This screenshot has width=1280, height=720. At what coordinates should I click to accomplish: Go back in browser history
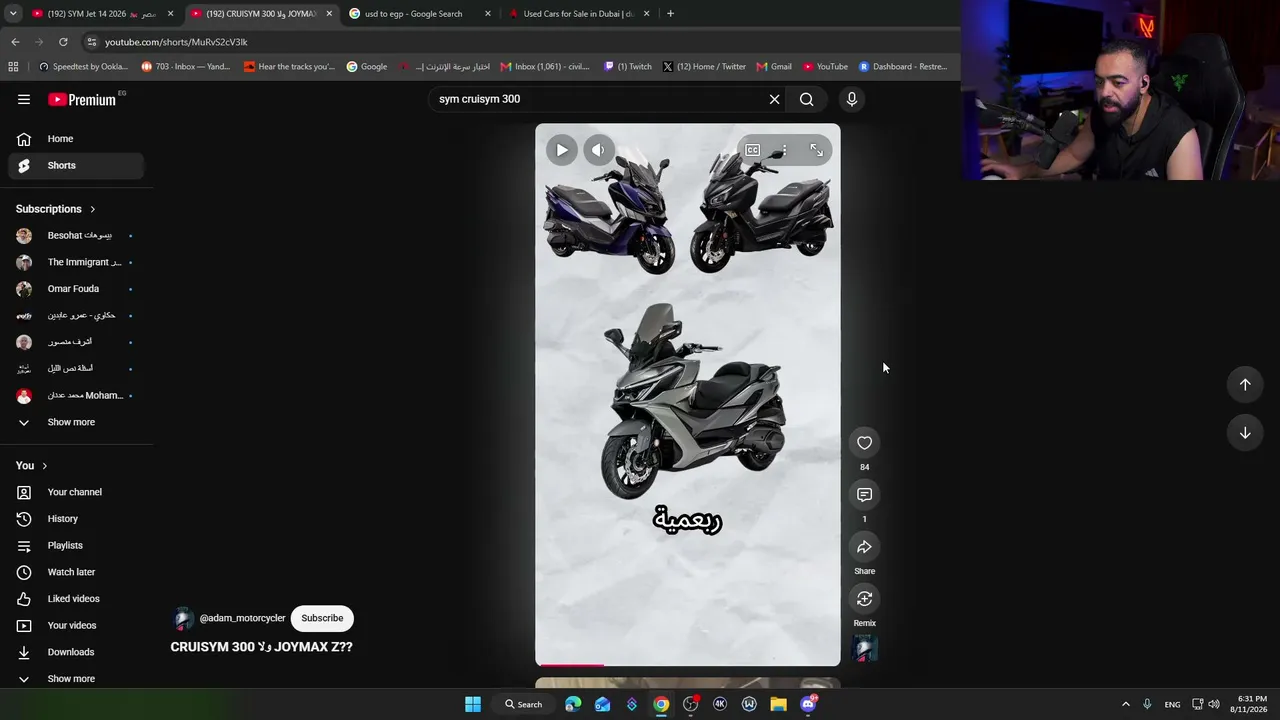click(15, 42)
